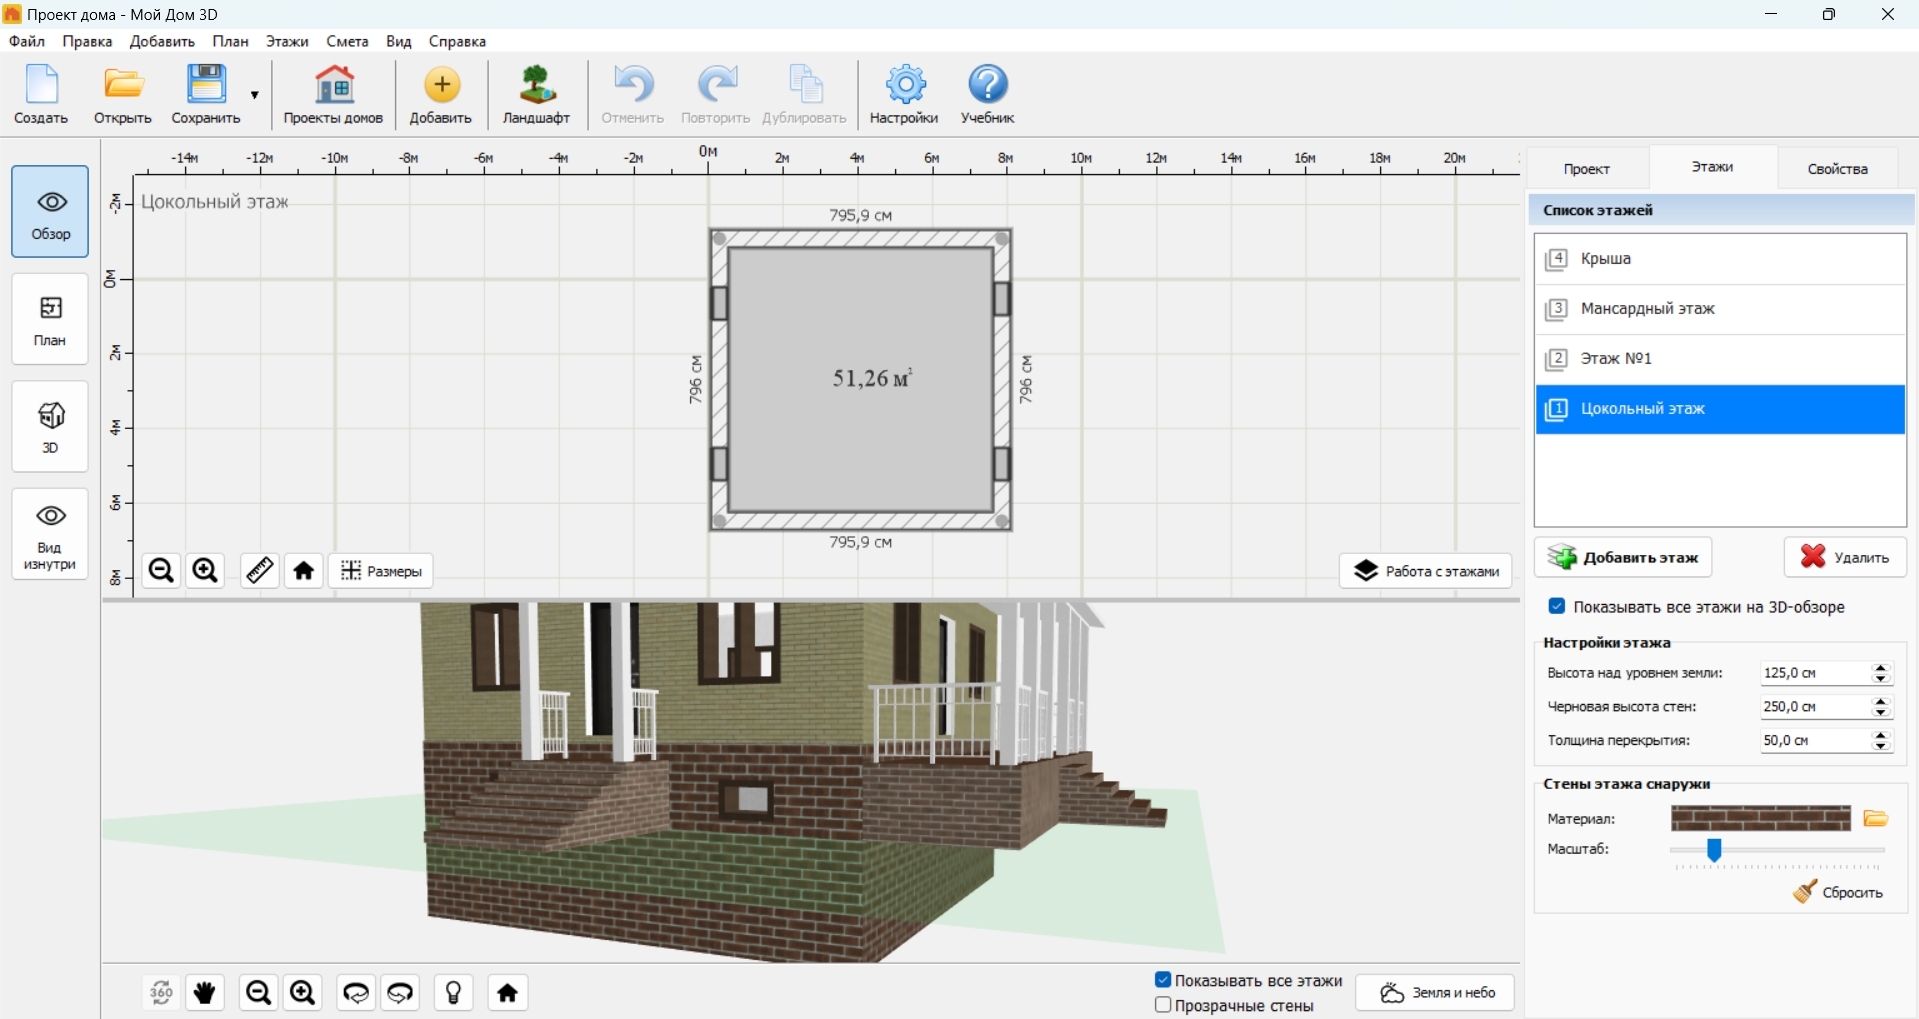Click the Повторить redo icon
This screenshot has height=1019, width=1919.
[x=716, y=95]
